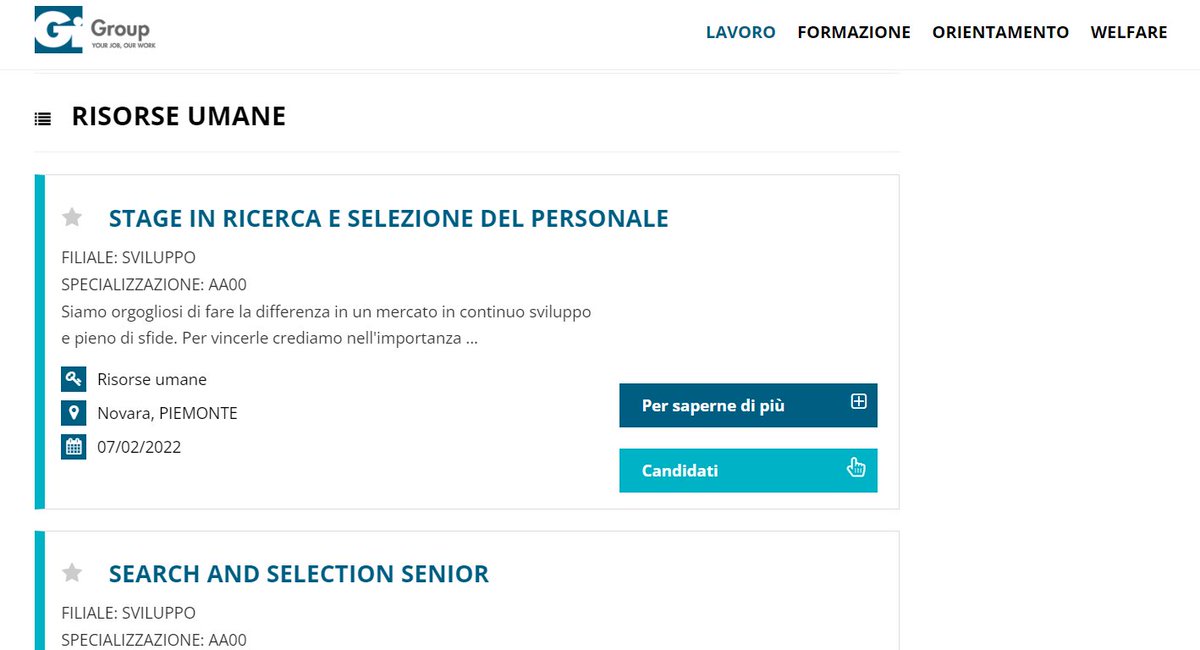The height and width of the screenshot is (650, 1200).
Task: Expand details with Per saperne di più
Action: (748, 405)
